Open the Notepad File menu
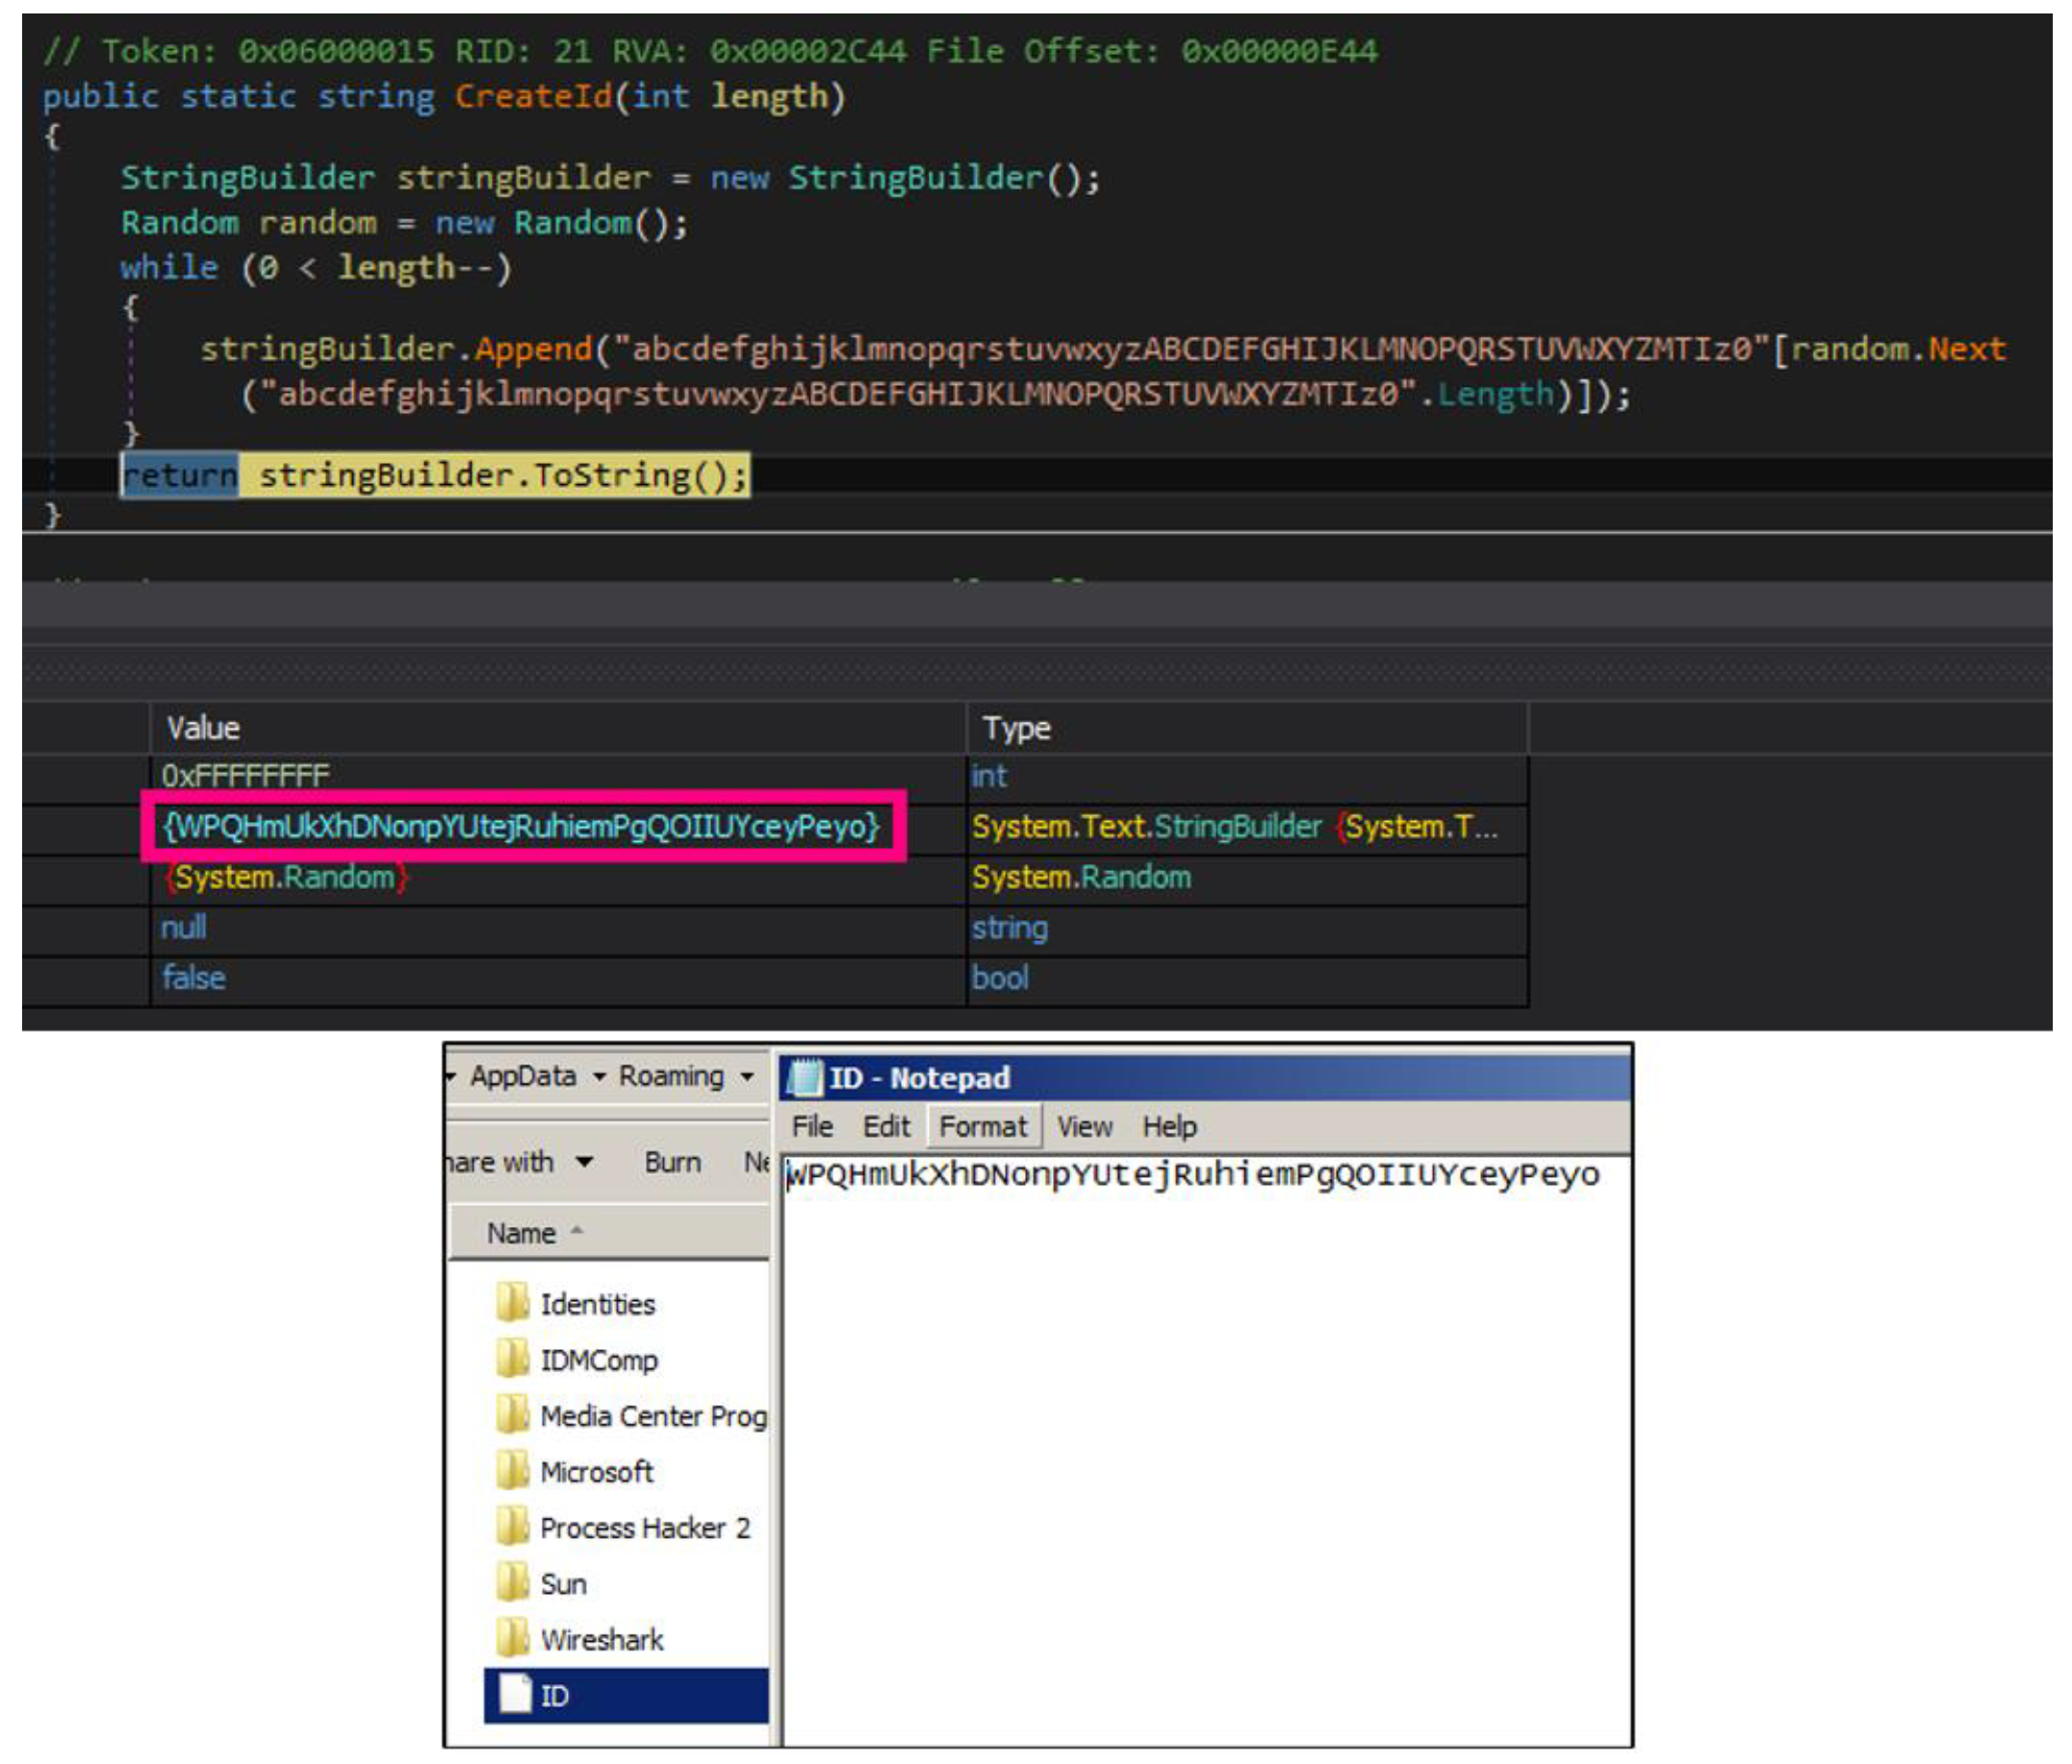Image resolution: width=2072 pixels, height=1764 pixels. click(x=811, y=1127)
